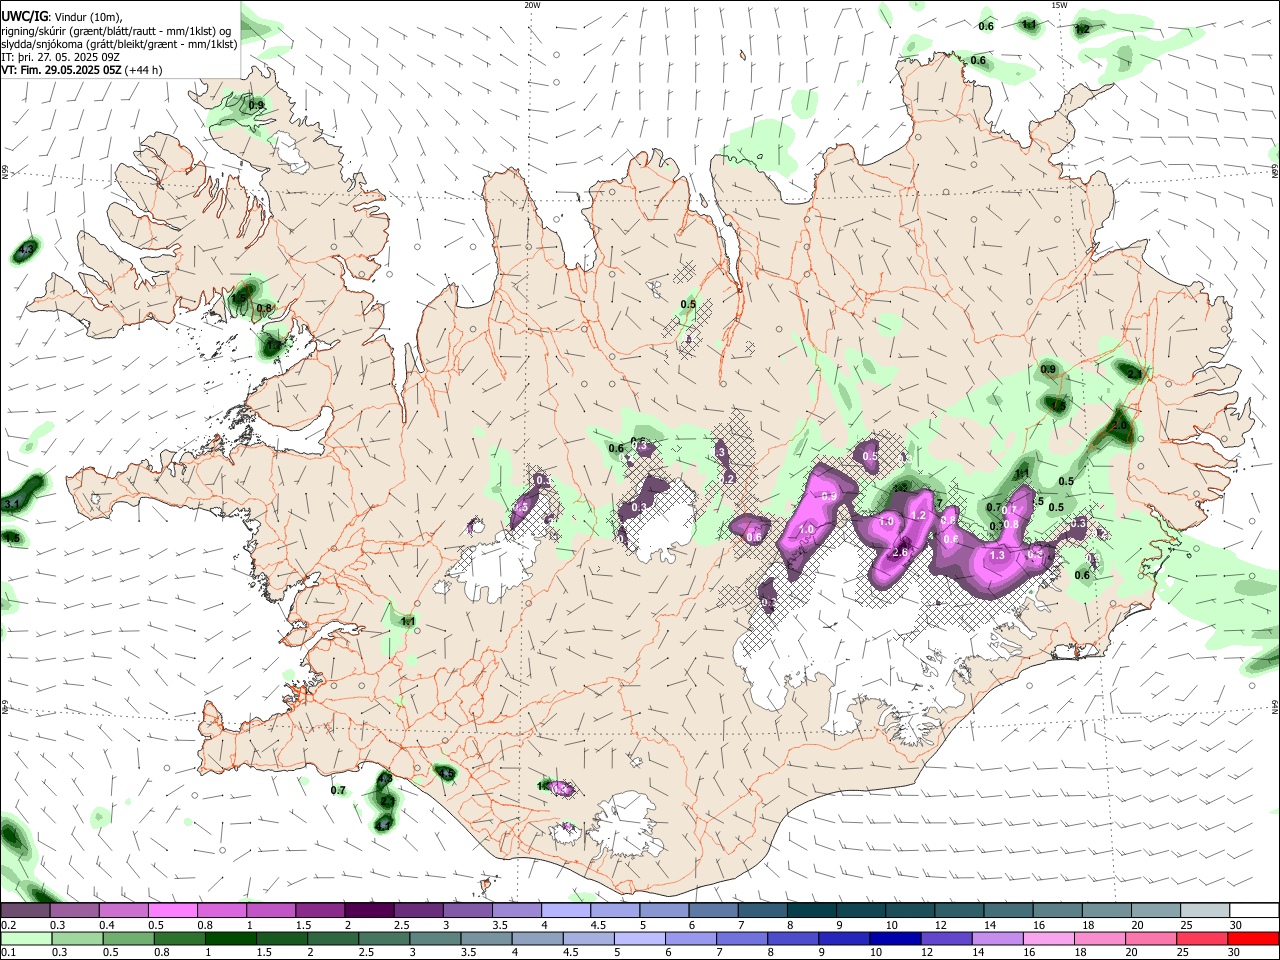The height and width of the screenshot is (960, 1280).
Task: Click the 'IT: þri. 27. 05. 2025 09Z' line
Action: tap(61, 57)
